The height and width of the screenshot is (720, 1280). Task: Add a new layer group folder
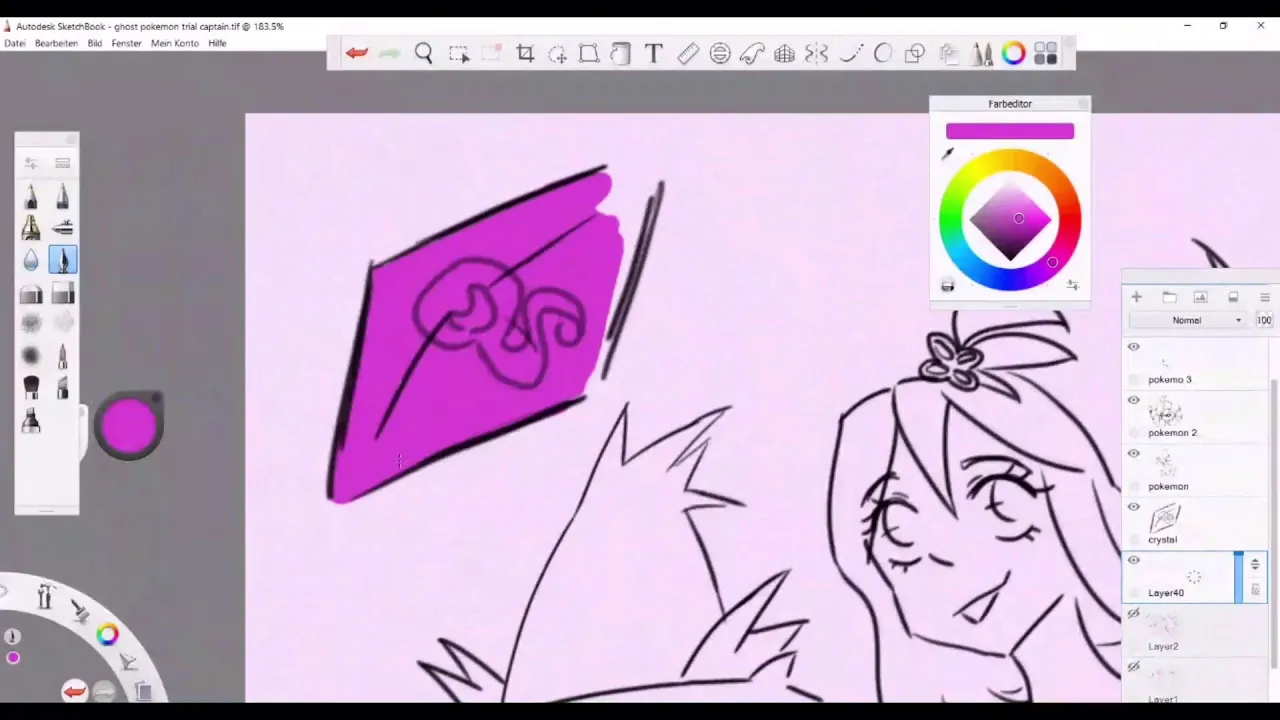[1169, 297]
